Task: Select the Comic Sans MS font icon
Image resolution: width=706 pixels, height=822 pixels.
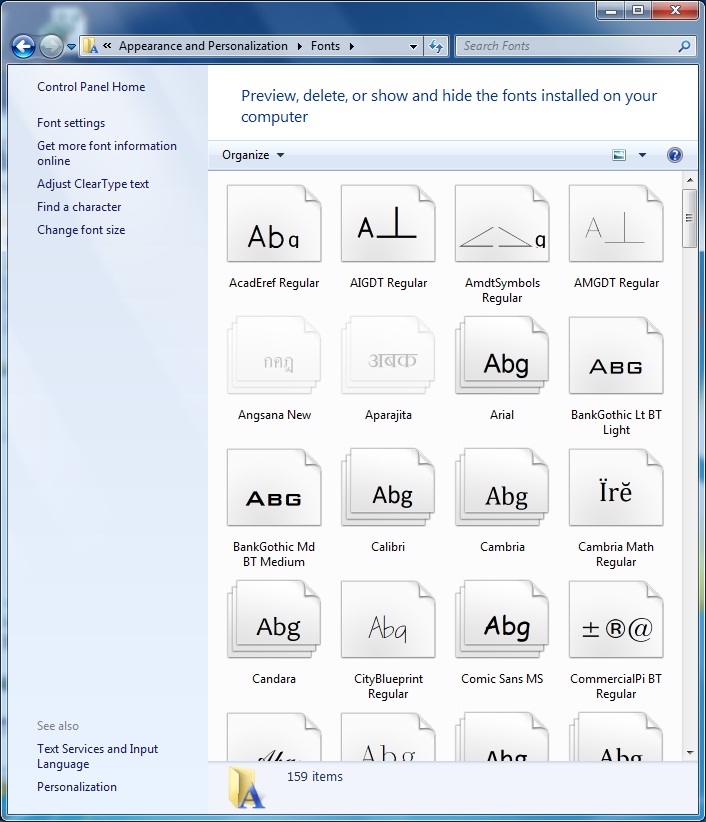Action: point(502,620)
